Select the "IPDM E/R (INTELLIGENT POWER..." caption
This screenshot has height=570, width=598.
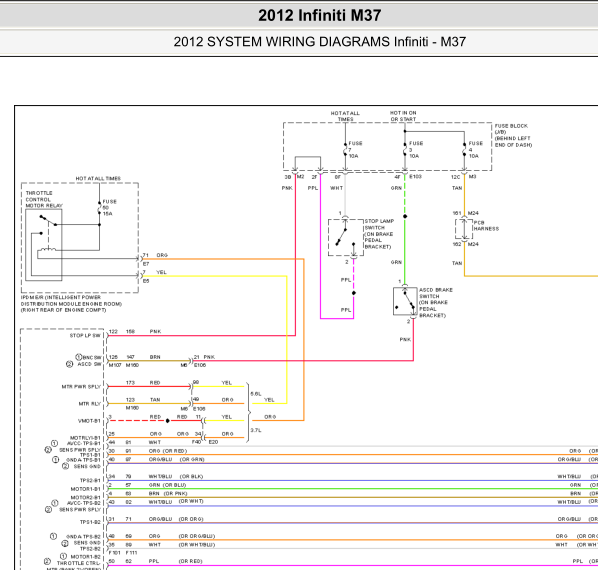(x=71, y=303)
